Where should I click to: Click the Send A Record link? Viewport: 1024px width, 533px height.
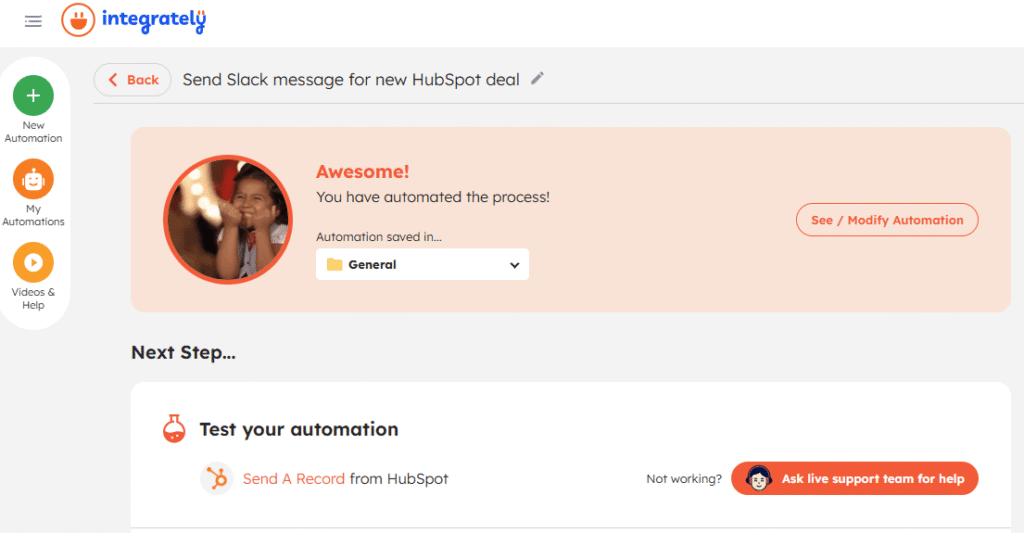(294, 479)
